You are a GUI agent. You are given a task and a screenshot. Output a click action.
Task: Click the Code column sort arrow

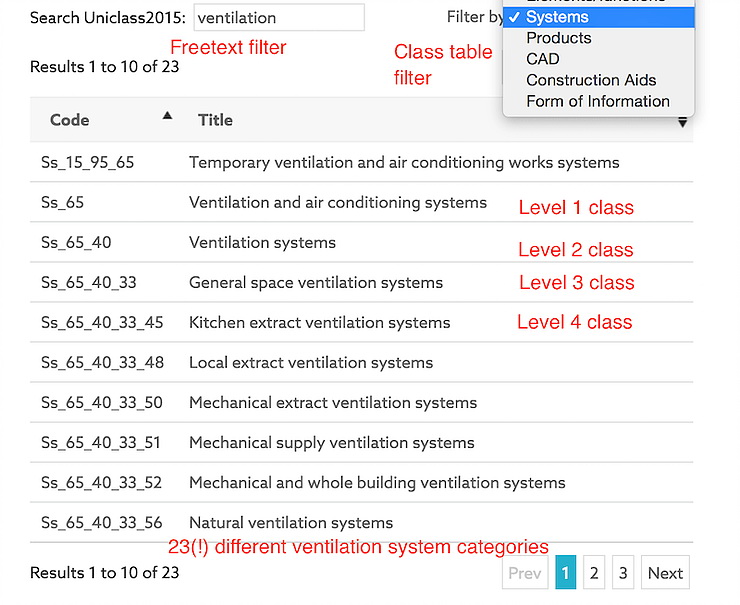[167, 116]
